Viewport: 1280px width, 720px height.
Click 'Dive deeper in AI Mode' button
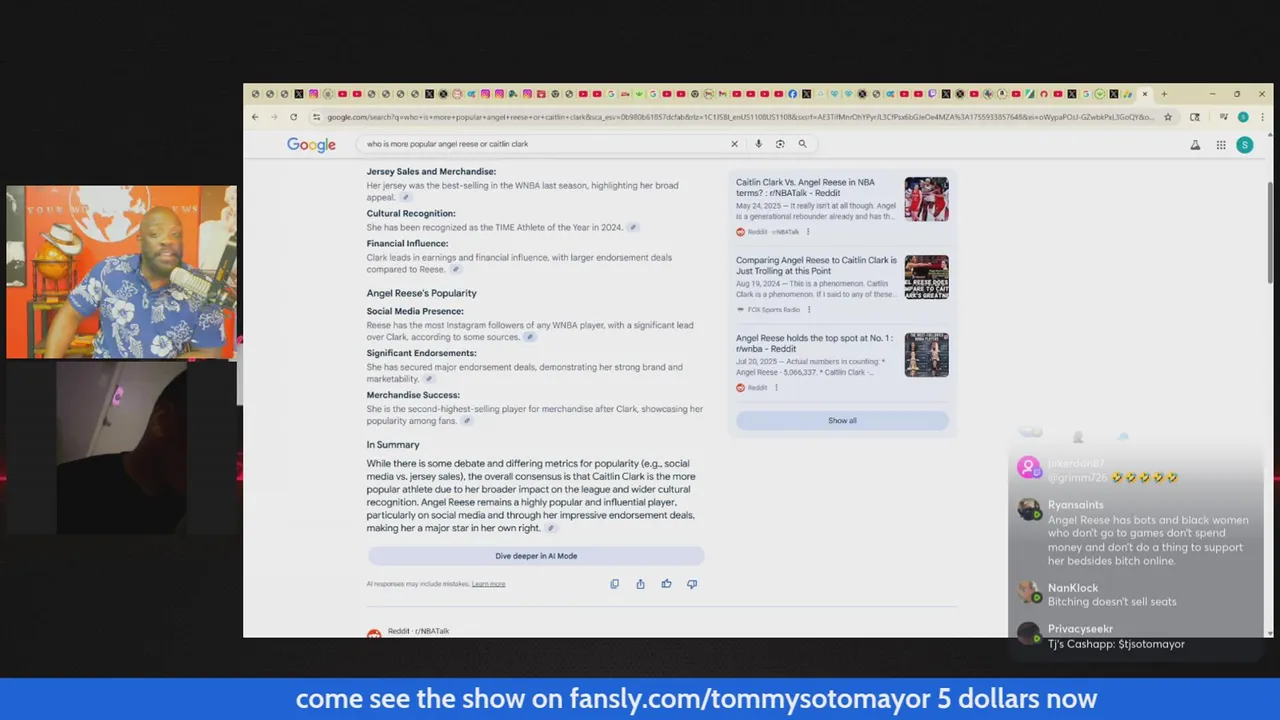tap(536, 556)
